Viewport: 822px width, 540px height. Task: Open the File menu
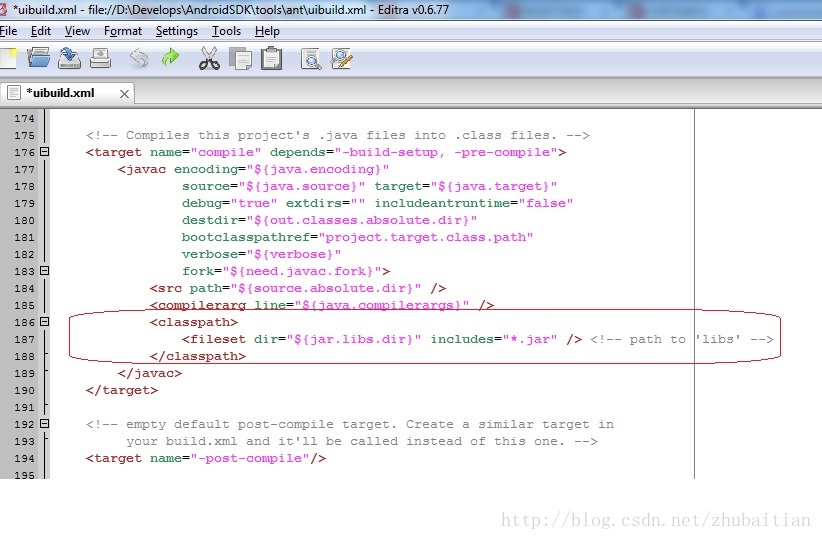pos(8,31)
